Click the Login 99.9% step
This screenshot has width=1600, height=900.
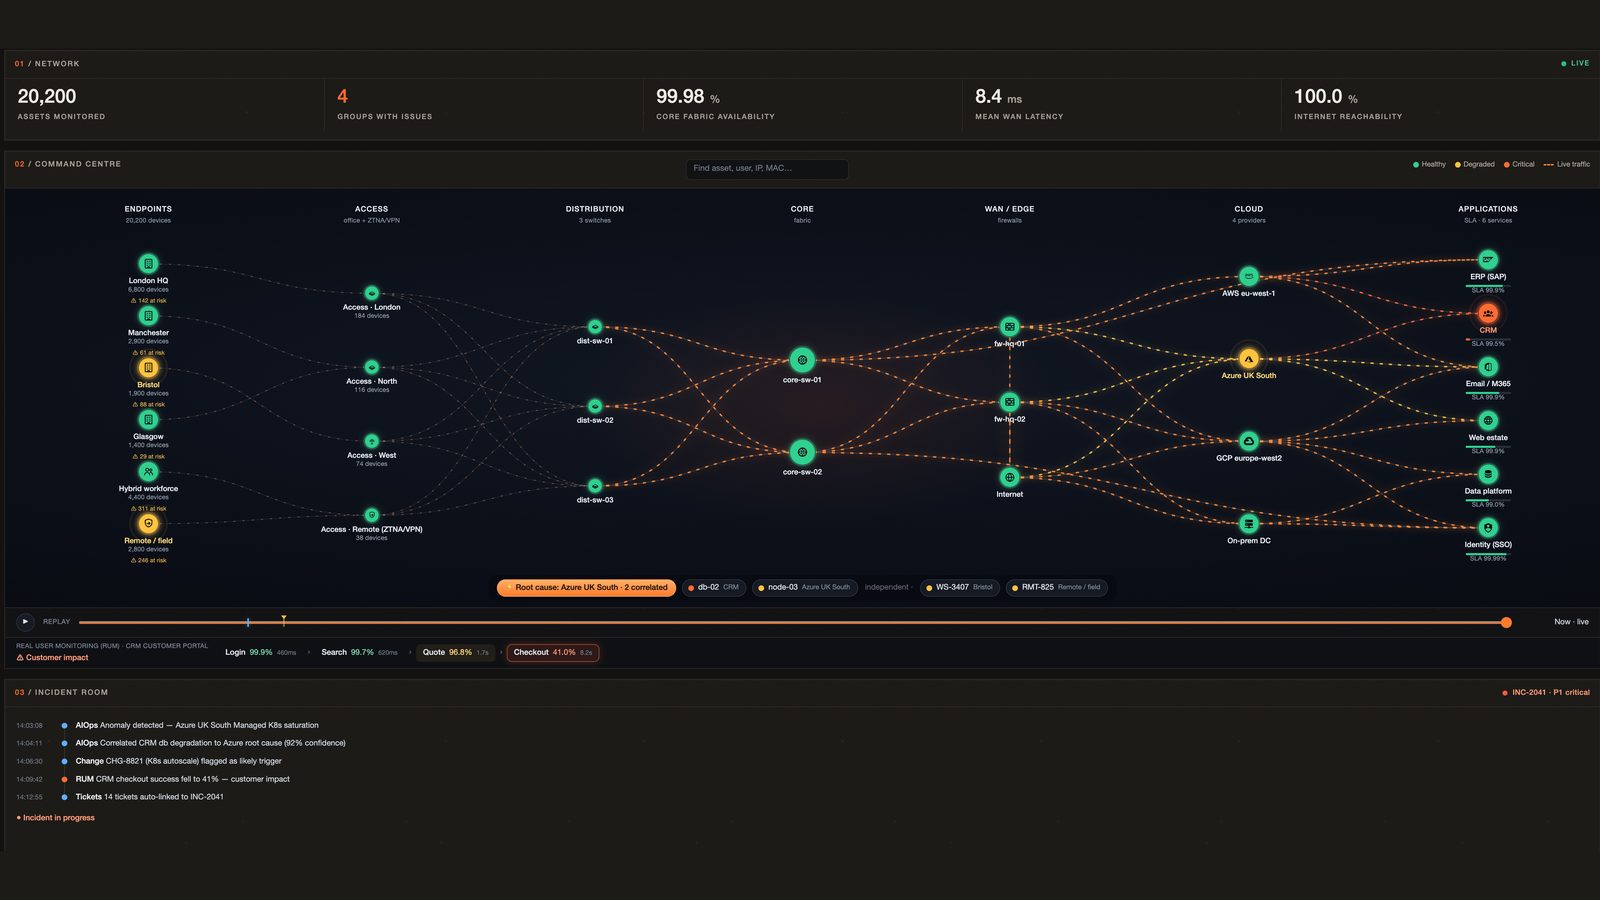pyautogui.click(x=261, y=653)
